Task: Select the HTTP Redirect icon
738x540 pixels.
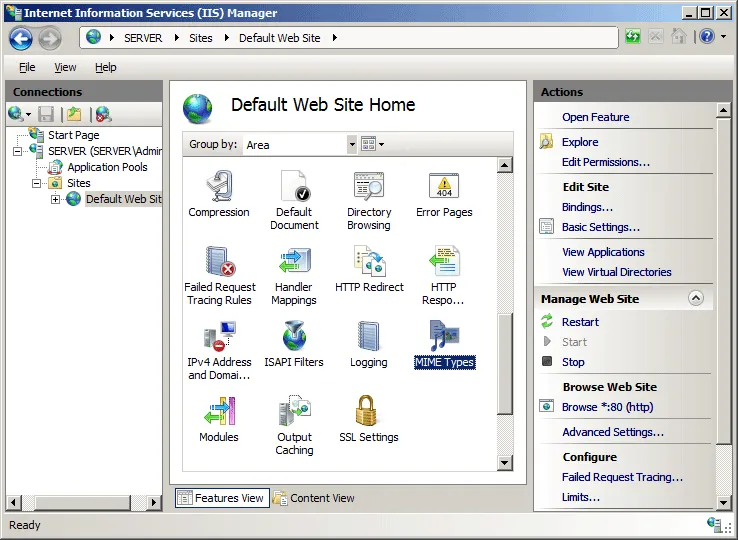Action: point(369,261)
